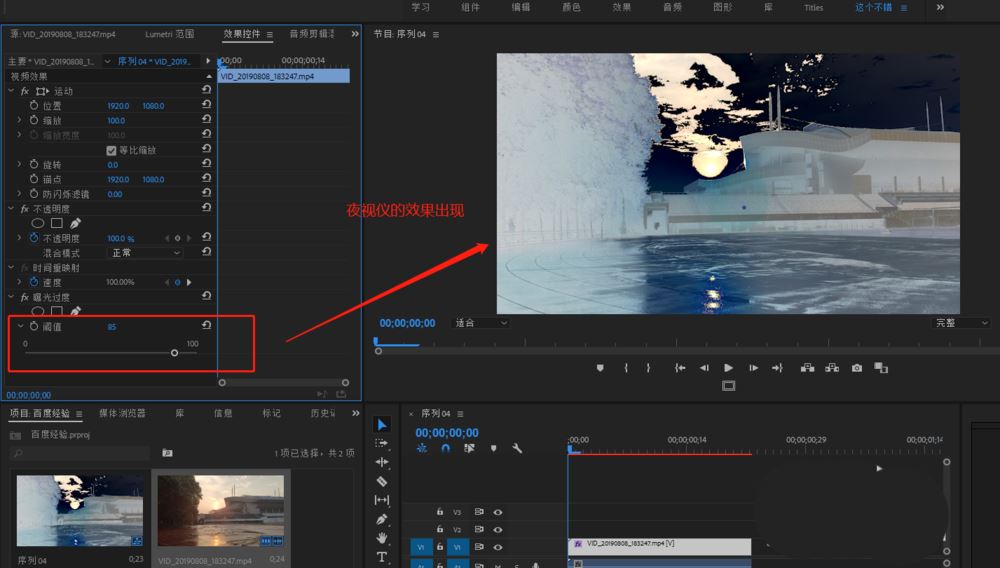
Task: Toggle V1 track output eye
Action: click(497, 547)
